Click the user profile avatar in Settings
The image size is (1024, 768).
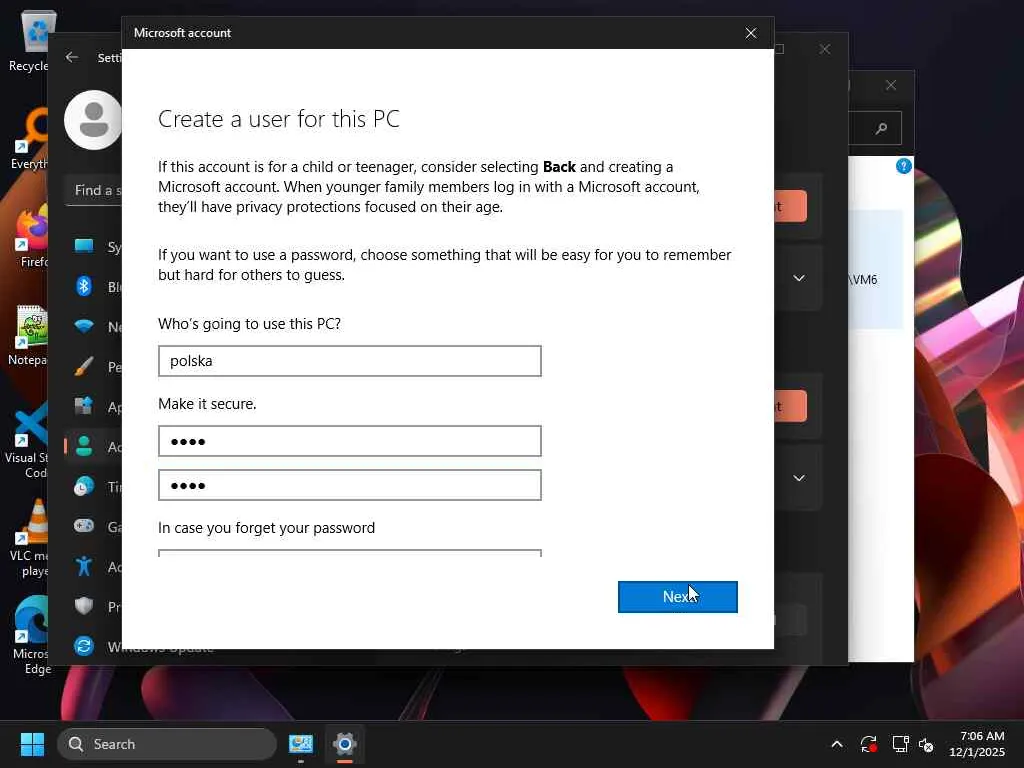point(93,120)
